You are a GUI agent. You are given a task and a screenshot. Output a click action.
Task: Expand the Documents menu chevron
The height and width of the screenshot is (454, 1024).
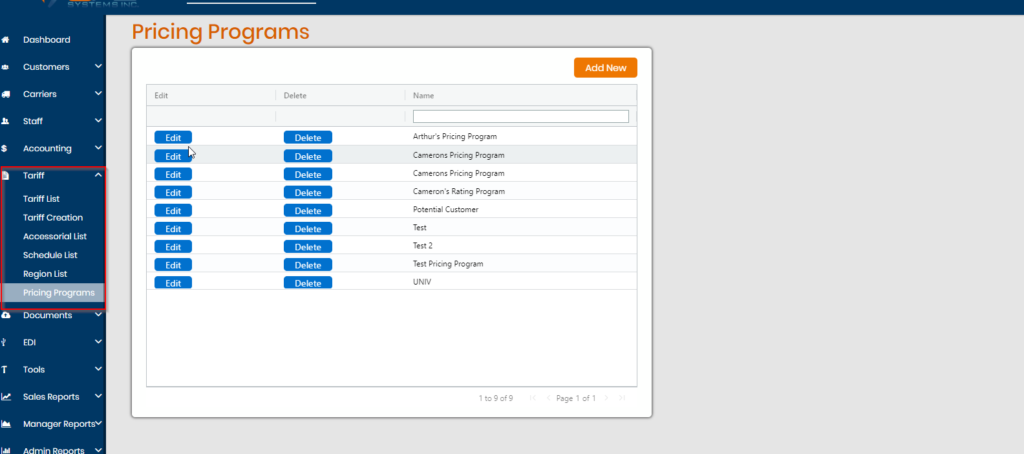[98, 314]
